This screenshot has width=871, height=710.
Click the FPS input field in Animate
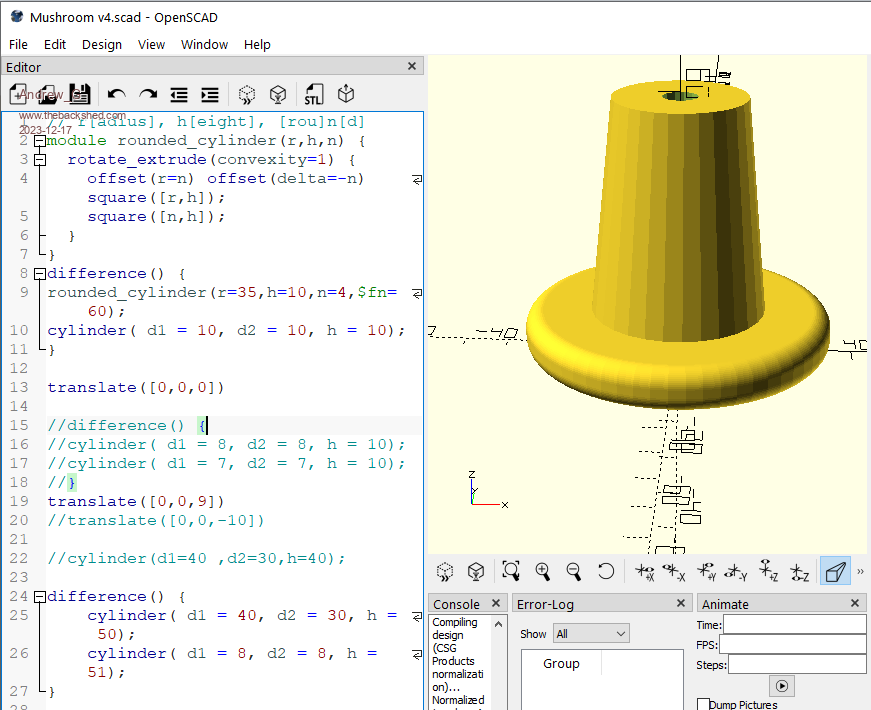pyautogui.click(x=792, y=644)
